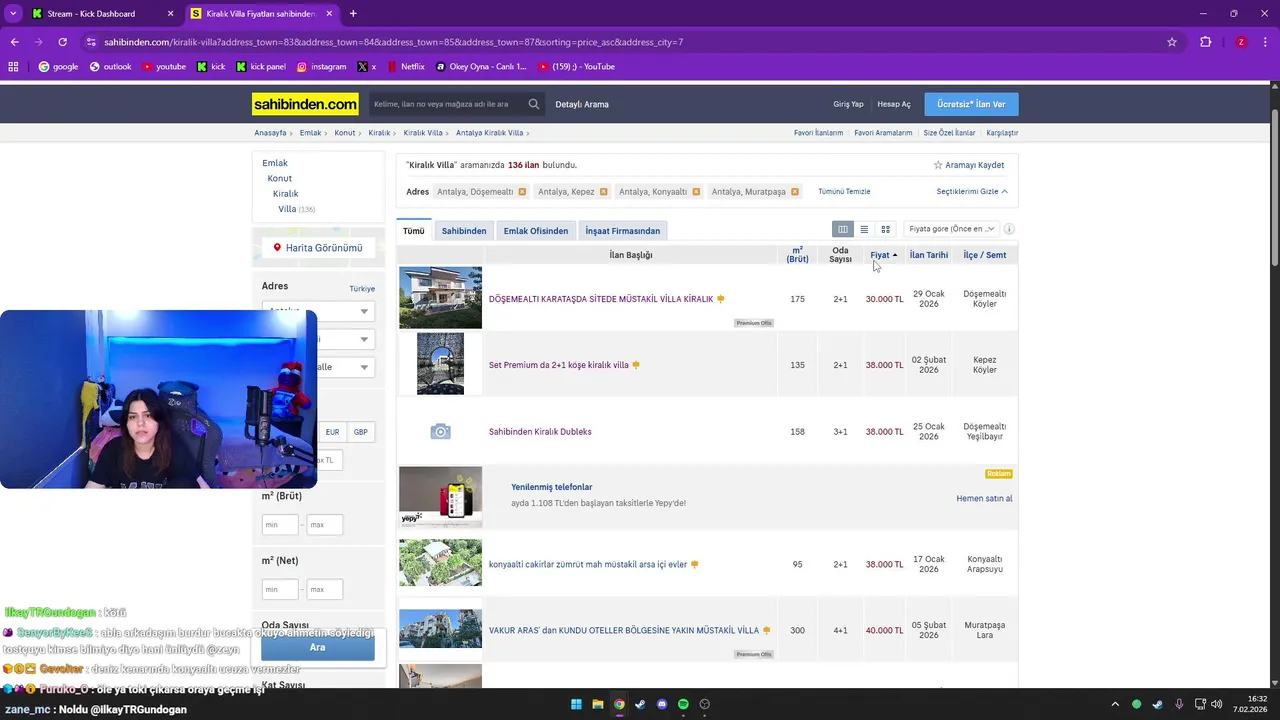
Task: Sort listings by the Fiyat column
Action: (883, 255)
